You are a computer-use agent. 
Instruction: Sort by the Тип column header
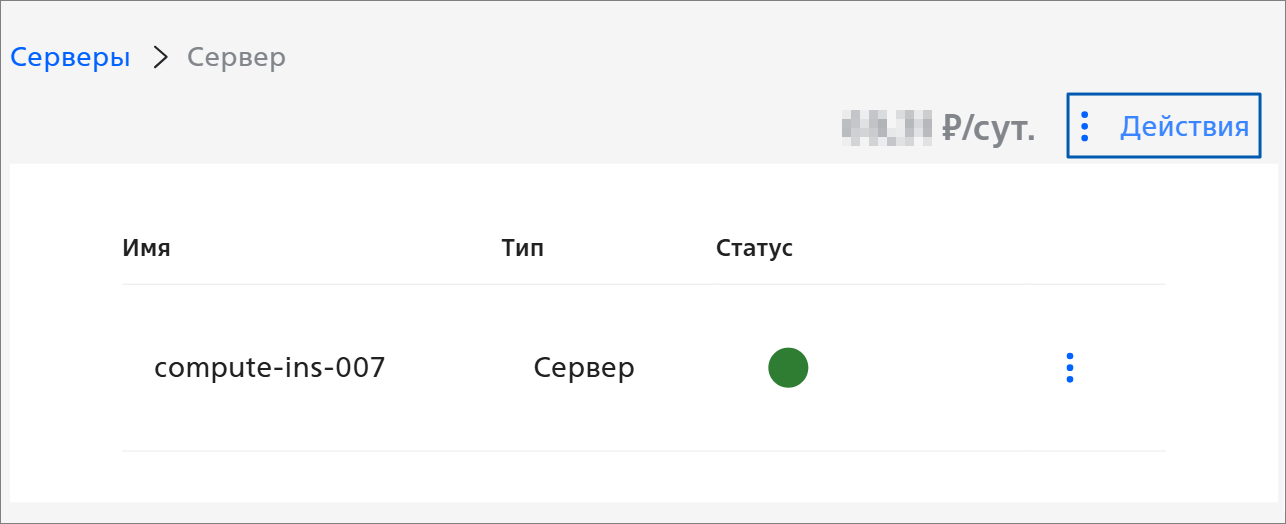523,248
